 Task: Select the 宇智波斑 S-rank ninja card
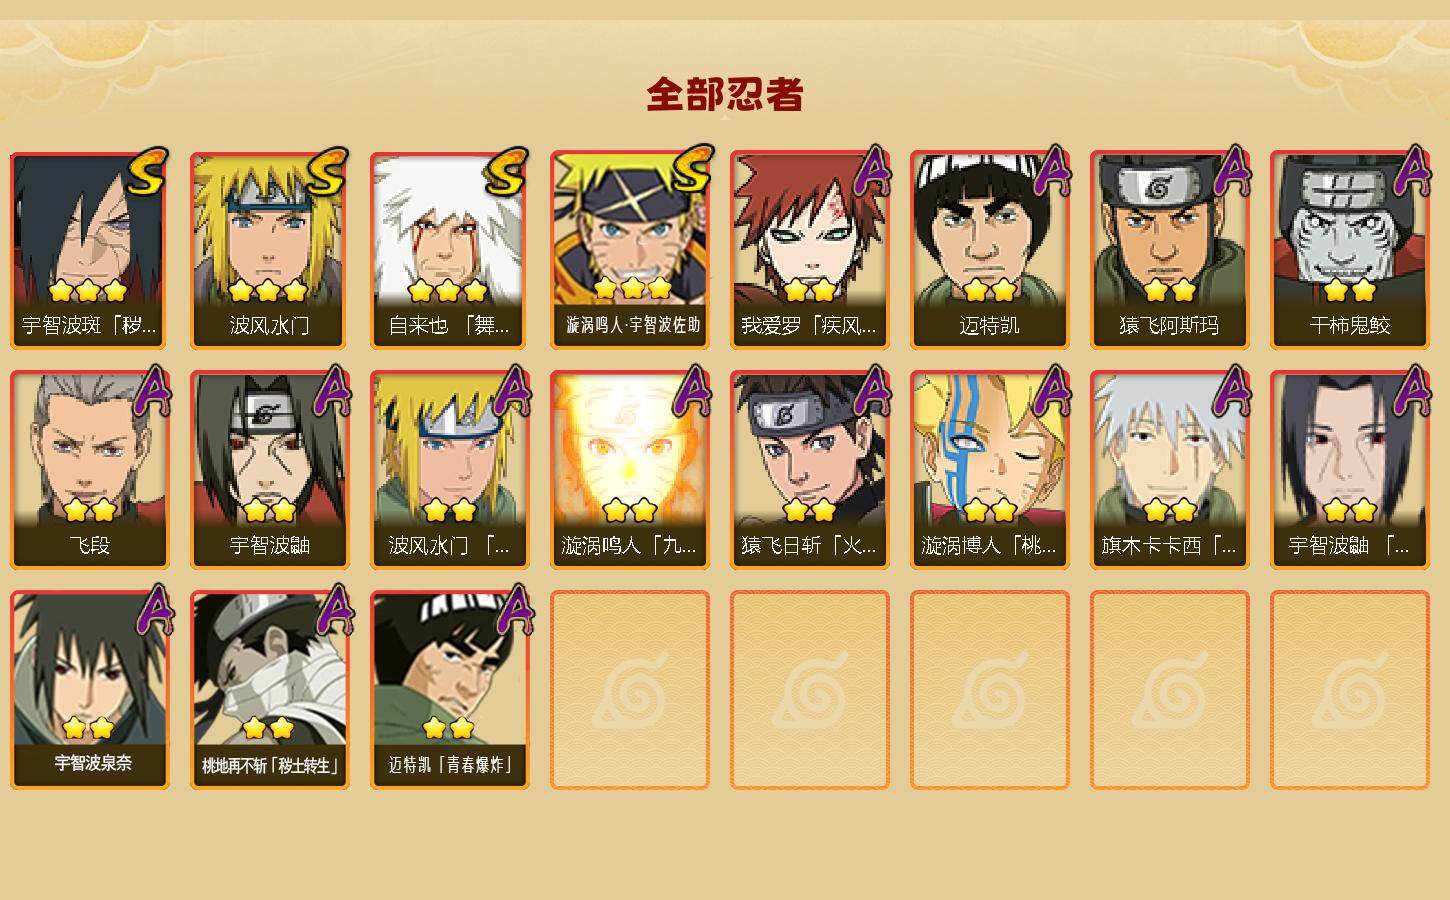click(x=89, y=250)
